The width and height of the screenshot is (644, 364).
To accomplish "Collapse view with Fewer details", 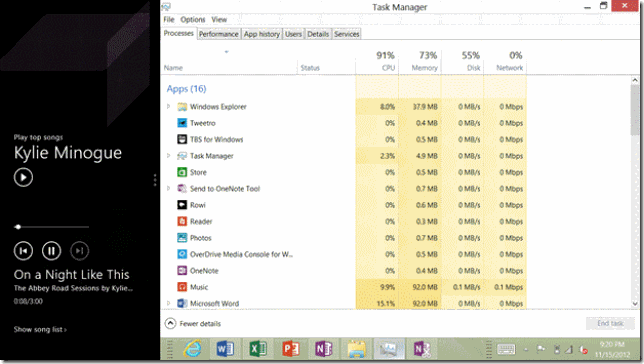I will coord(193,324).
